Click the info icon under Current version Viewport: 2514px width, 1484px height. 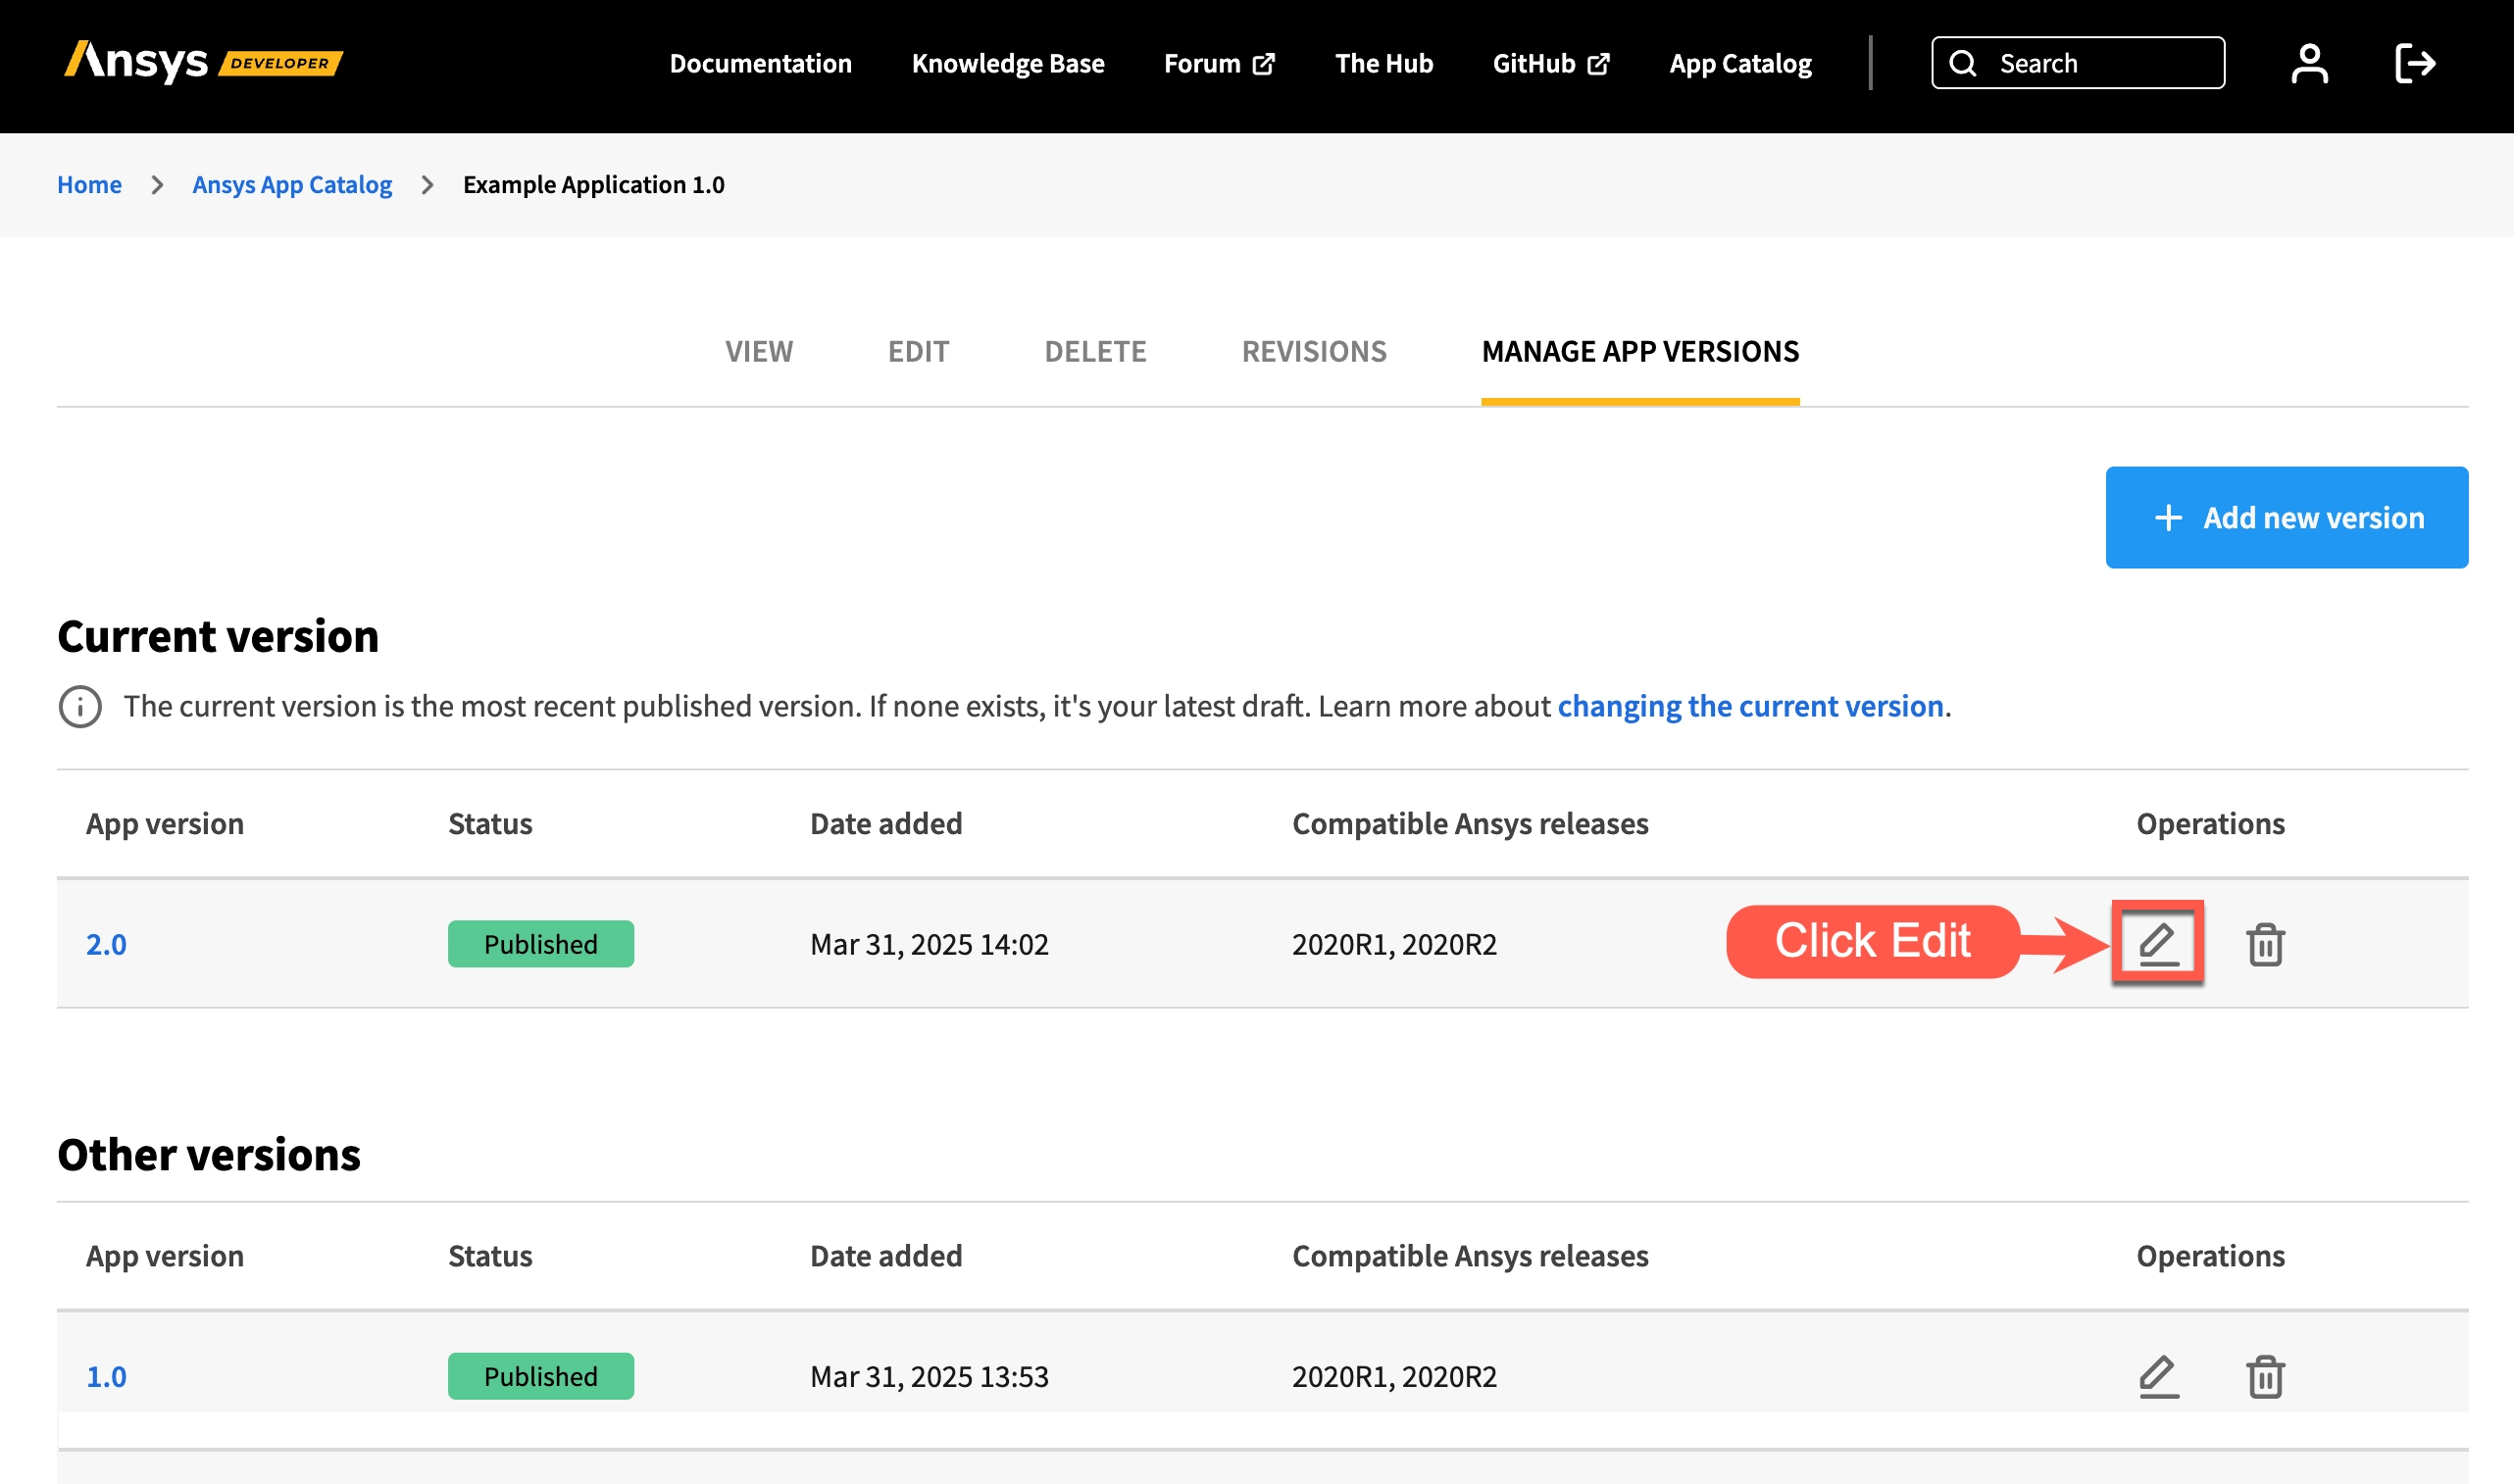pyautogui.click(x=80, y=707)
